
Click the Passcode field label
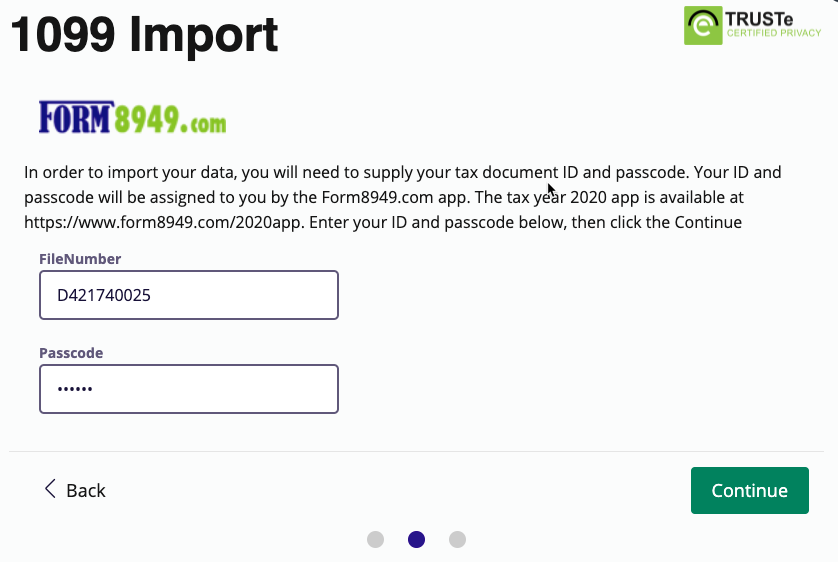[71, 353]
